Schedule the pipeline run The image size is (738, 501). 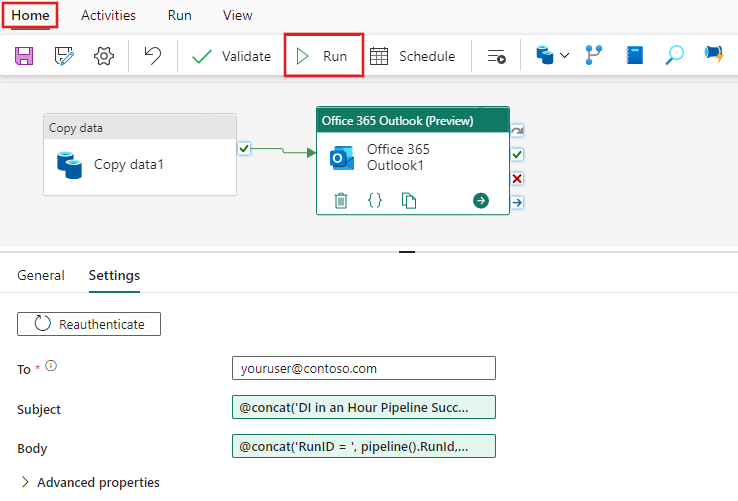(412, 56)
